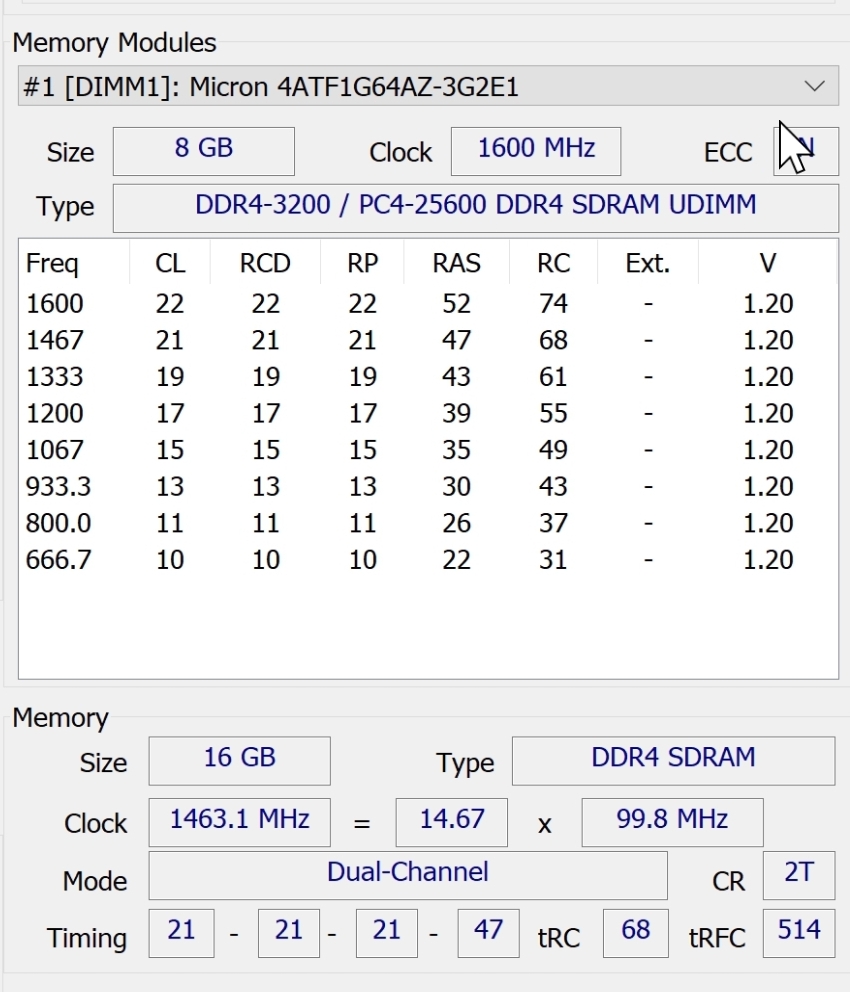Open the DIMM1 Micron module dropdown
Image resolution: width=850 pixels, height=992 pixels.
(x=428, y=86)
